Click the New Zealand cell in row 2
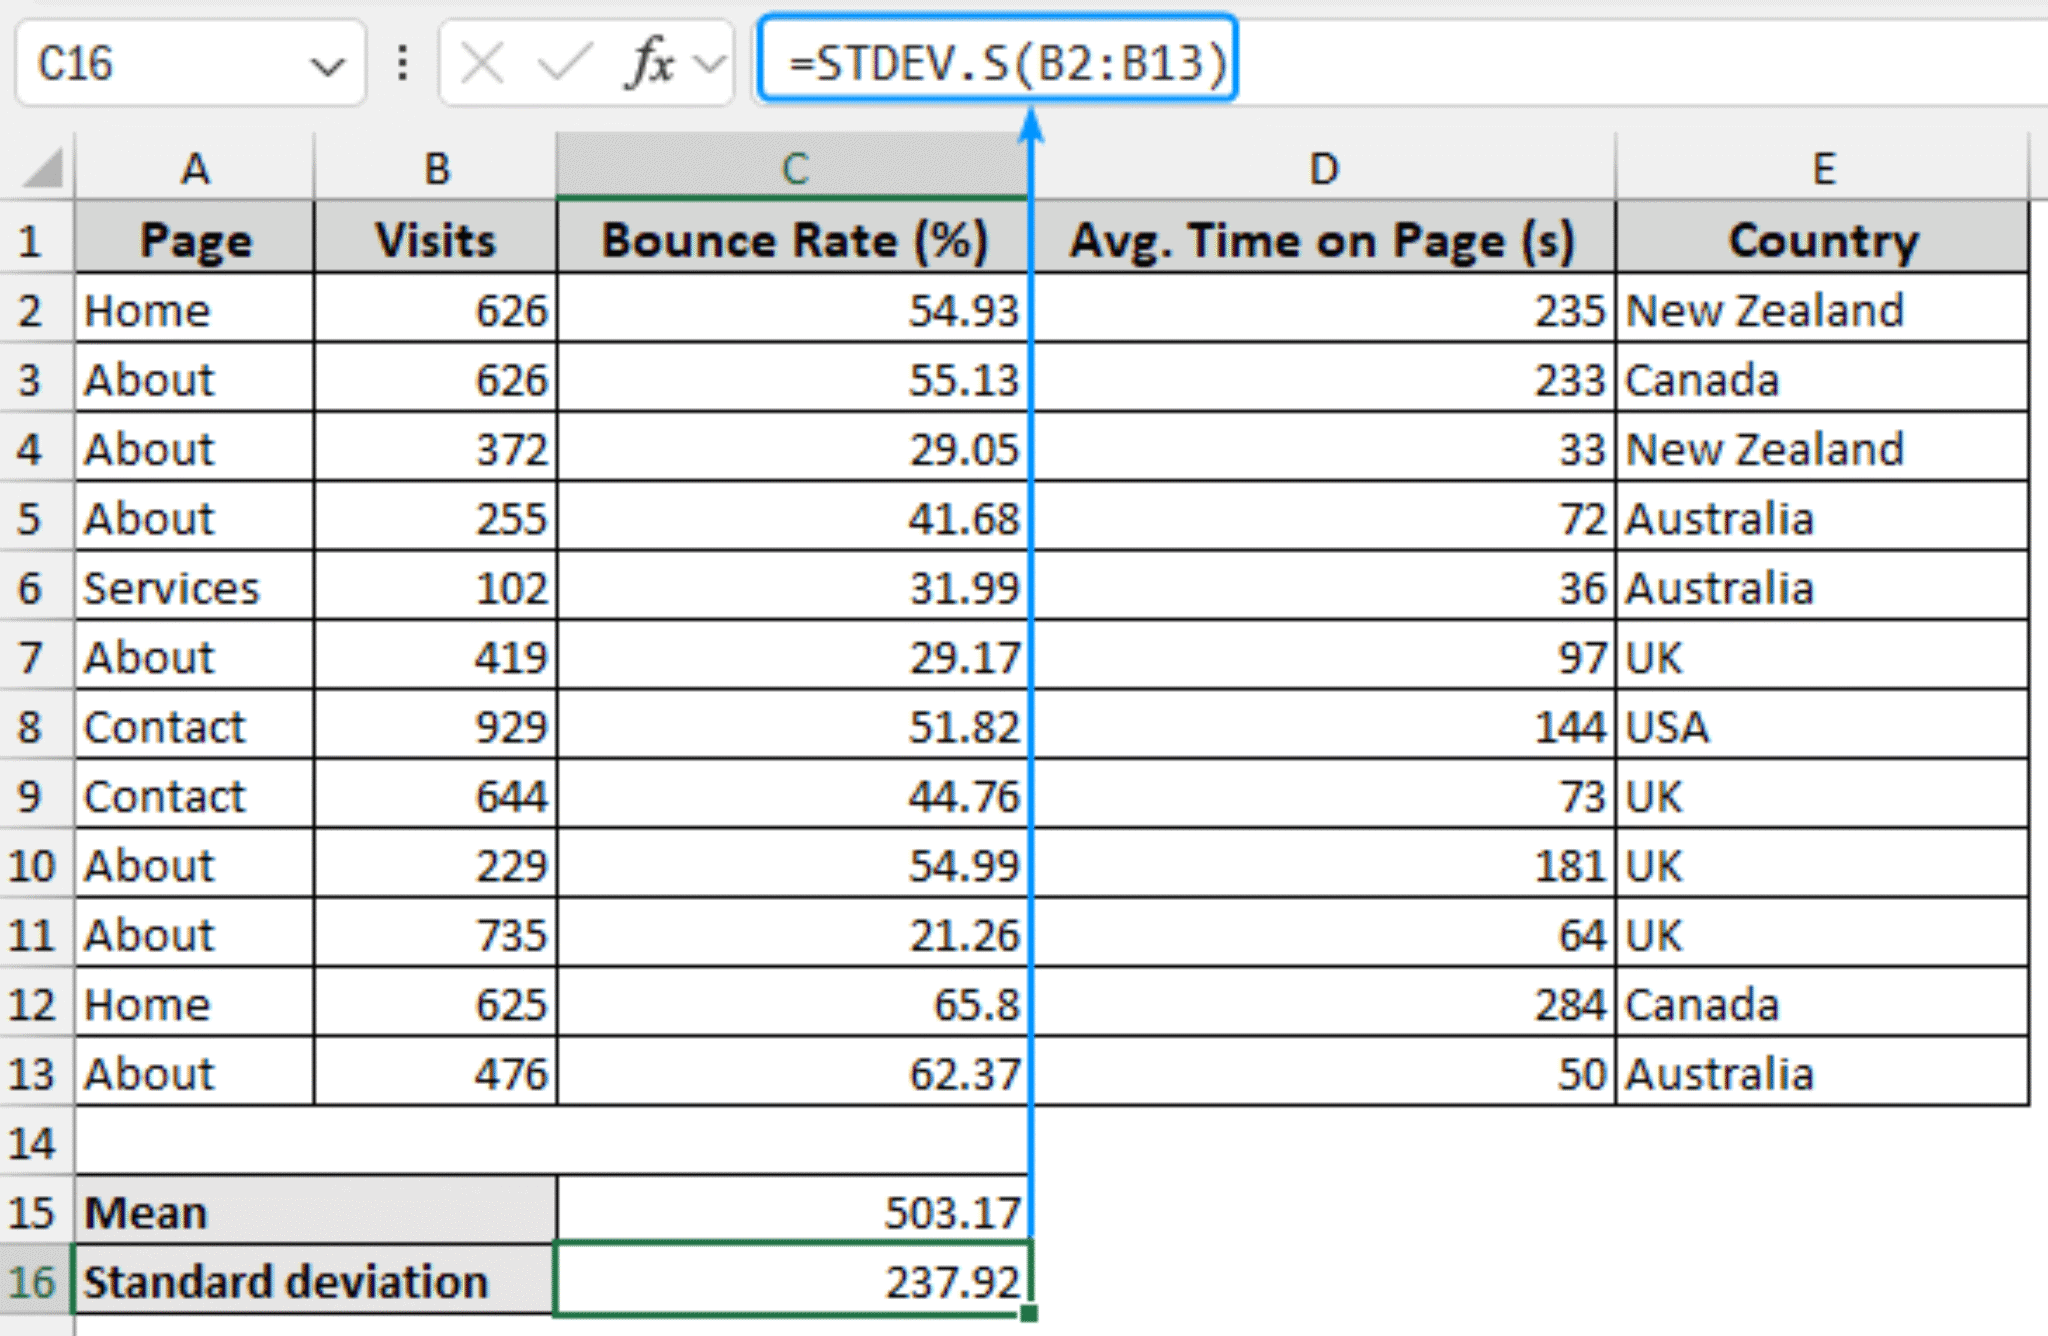The image size is (2048, 1336). tap(1822, 310)
